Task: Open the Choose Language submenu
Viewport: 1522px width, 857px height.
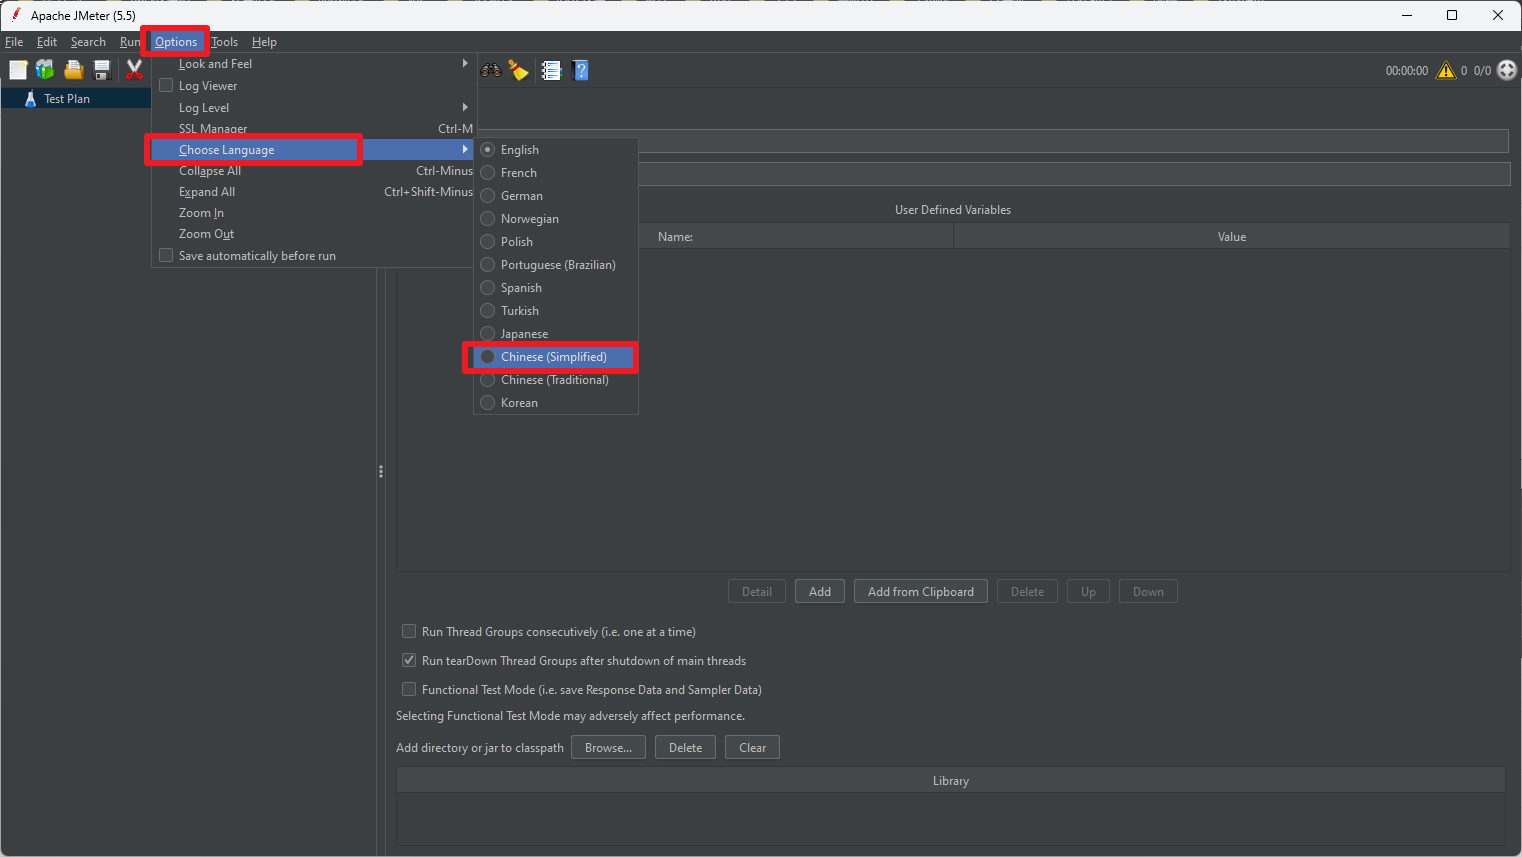Action: click(x=314, y=150)
